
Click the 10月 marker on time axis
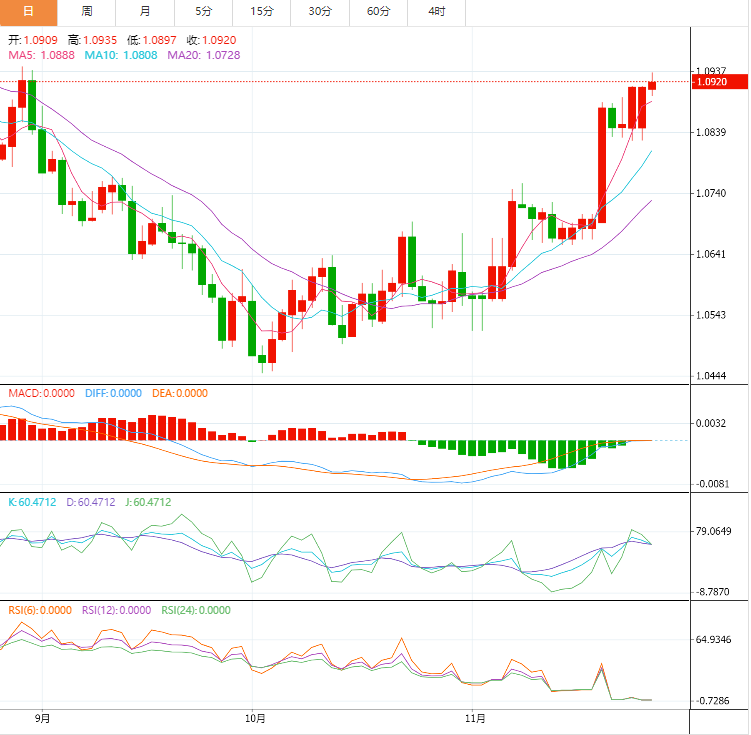255,718
